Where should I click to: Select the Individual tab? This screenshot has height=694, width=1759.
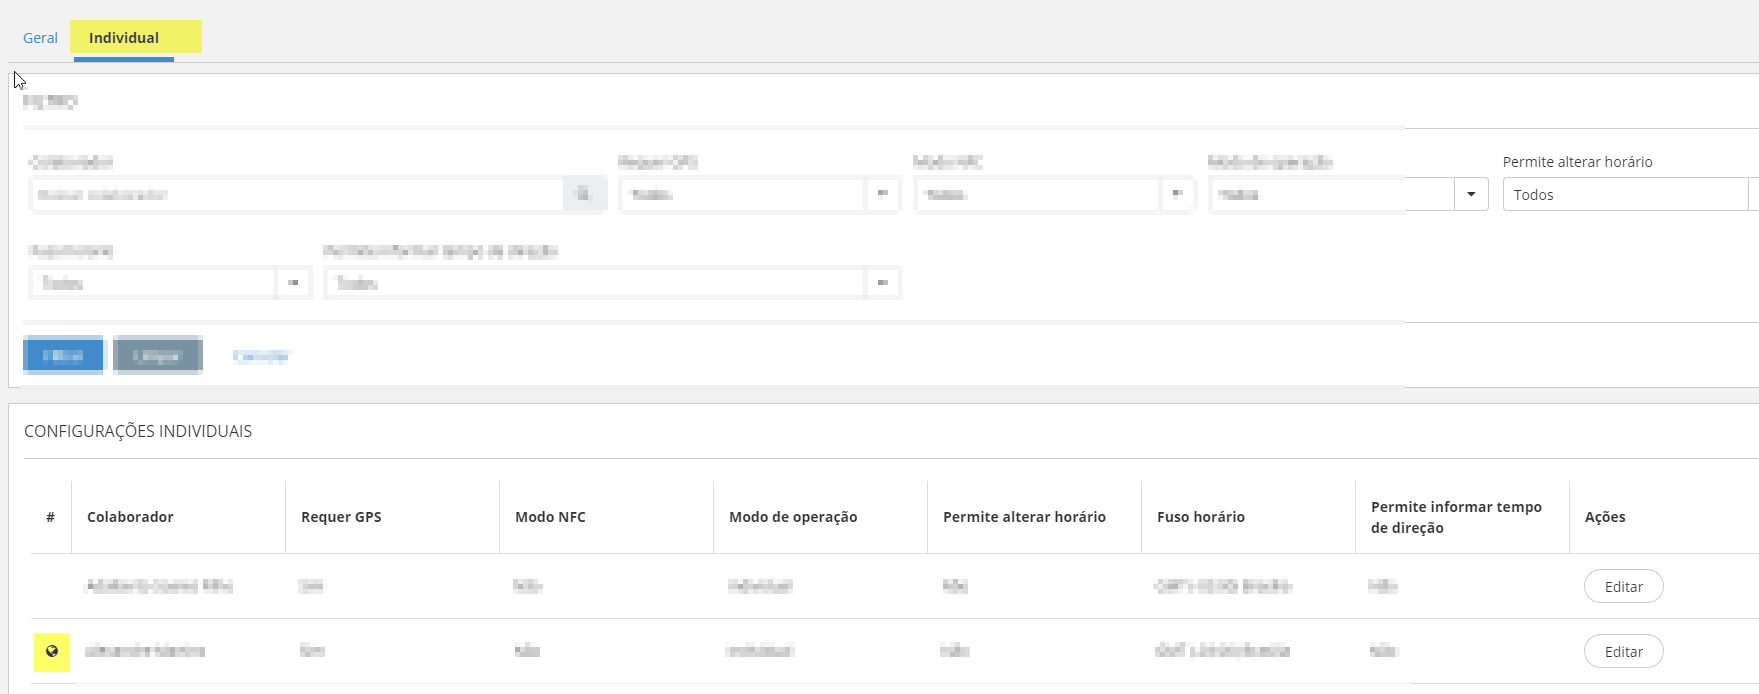coord(124,38)
